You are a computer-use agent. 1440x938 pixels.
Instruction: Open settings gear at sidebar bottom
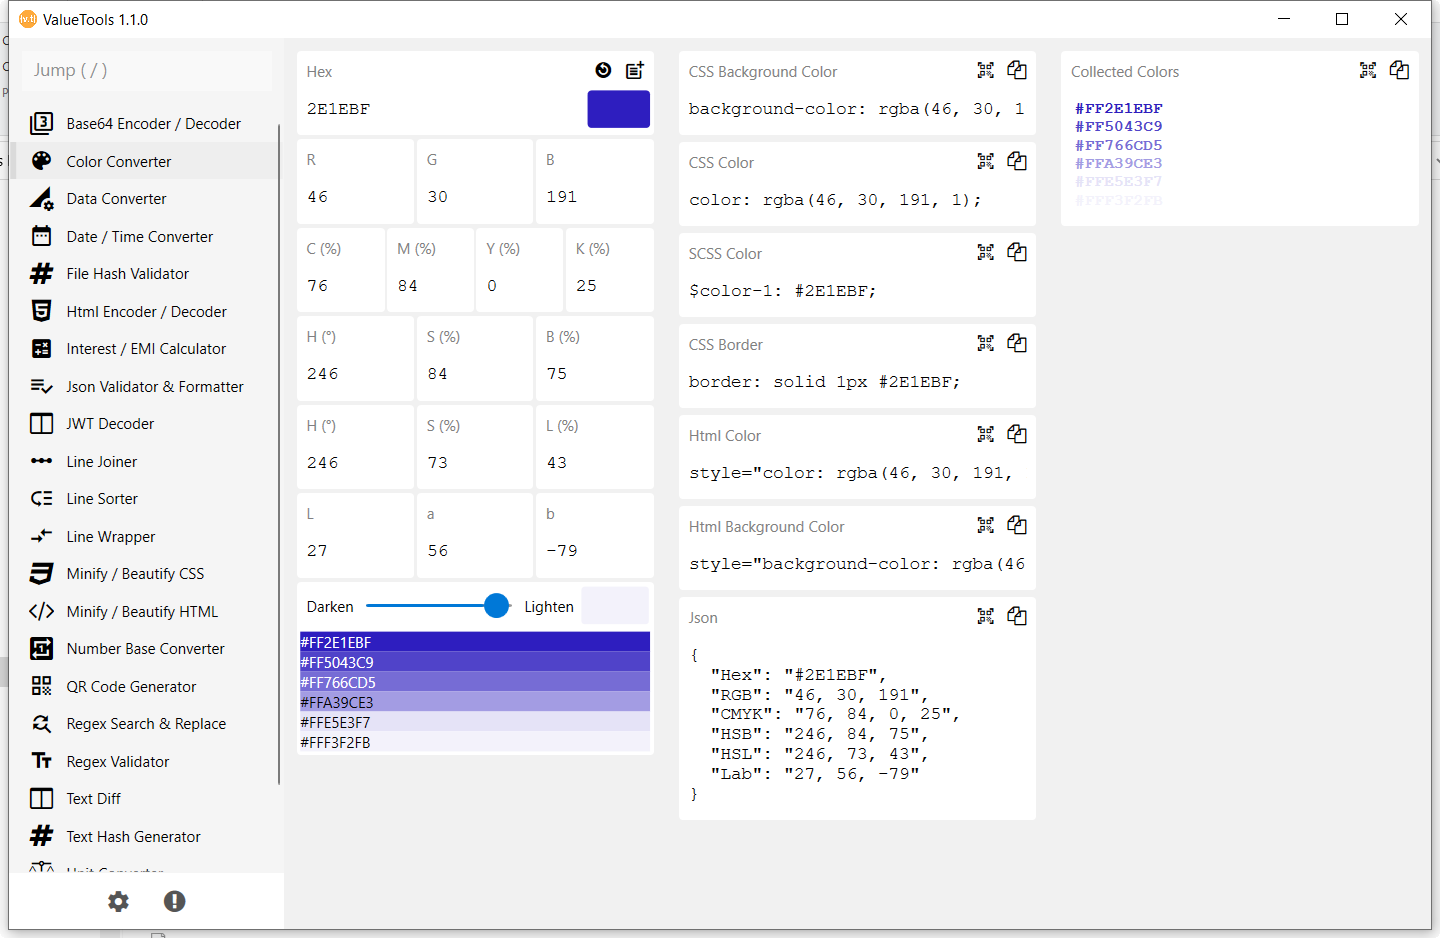tap(118, 901)
